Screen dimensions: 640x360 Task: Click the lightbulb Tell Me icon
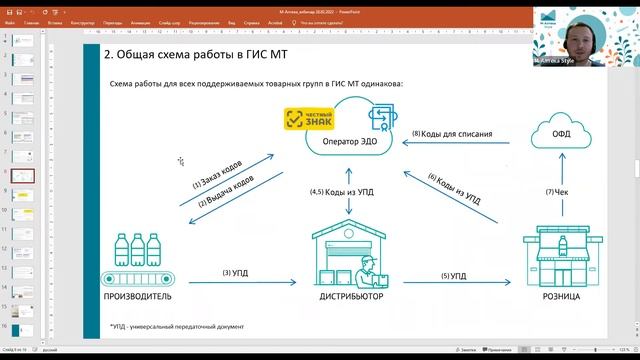[x=294, y=23]
